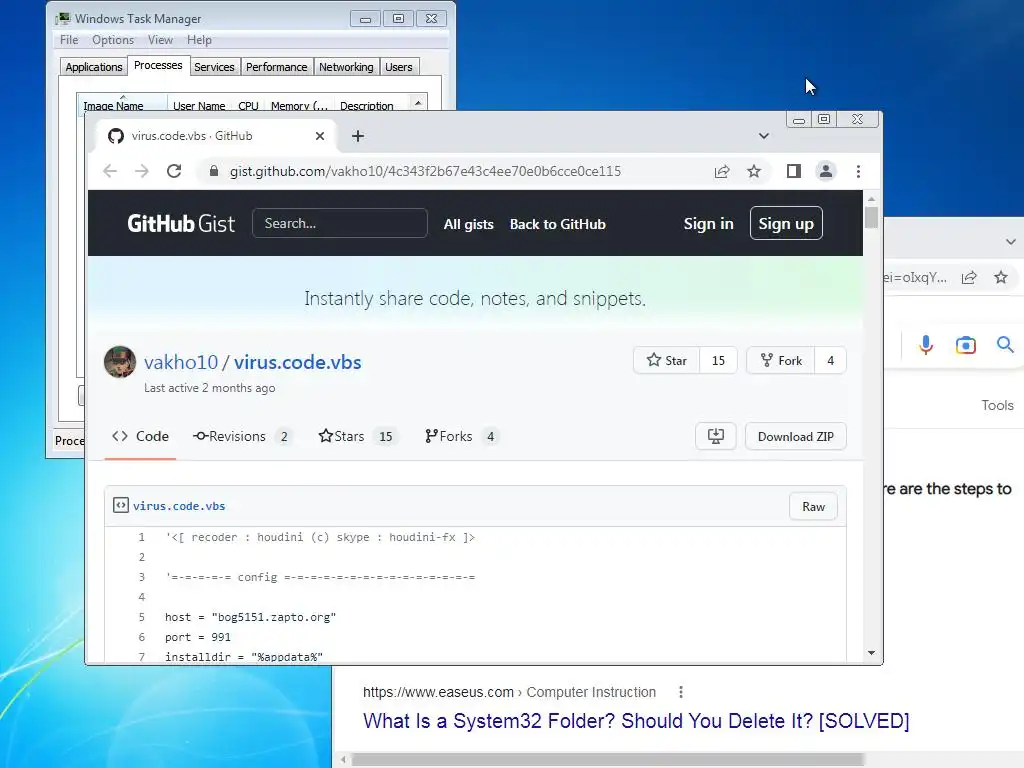The height and width of the screenshot is (768, 1024).
Task: Switch to Users tab in Task Manager
Action: pyautogui.click(x=398, y=67)
